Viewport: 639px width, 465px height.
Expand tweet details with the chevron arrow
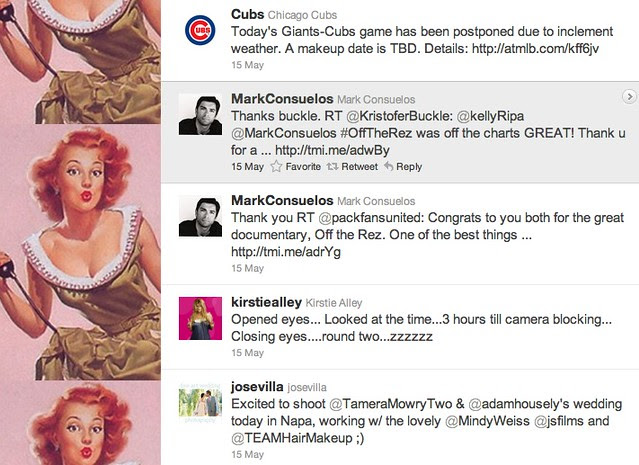click(x=629, y=97)
